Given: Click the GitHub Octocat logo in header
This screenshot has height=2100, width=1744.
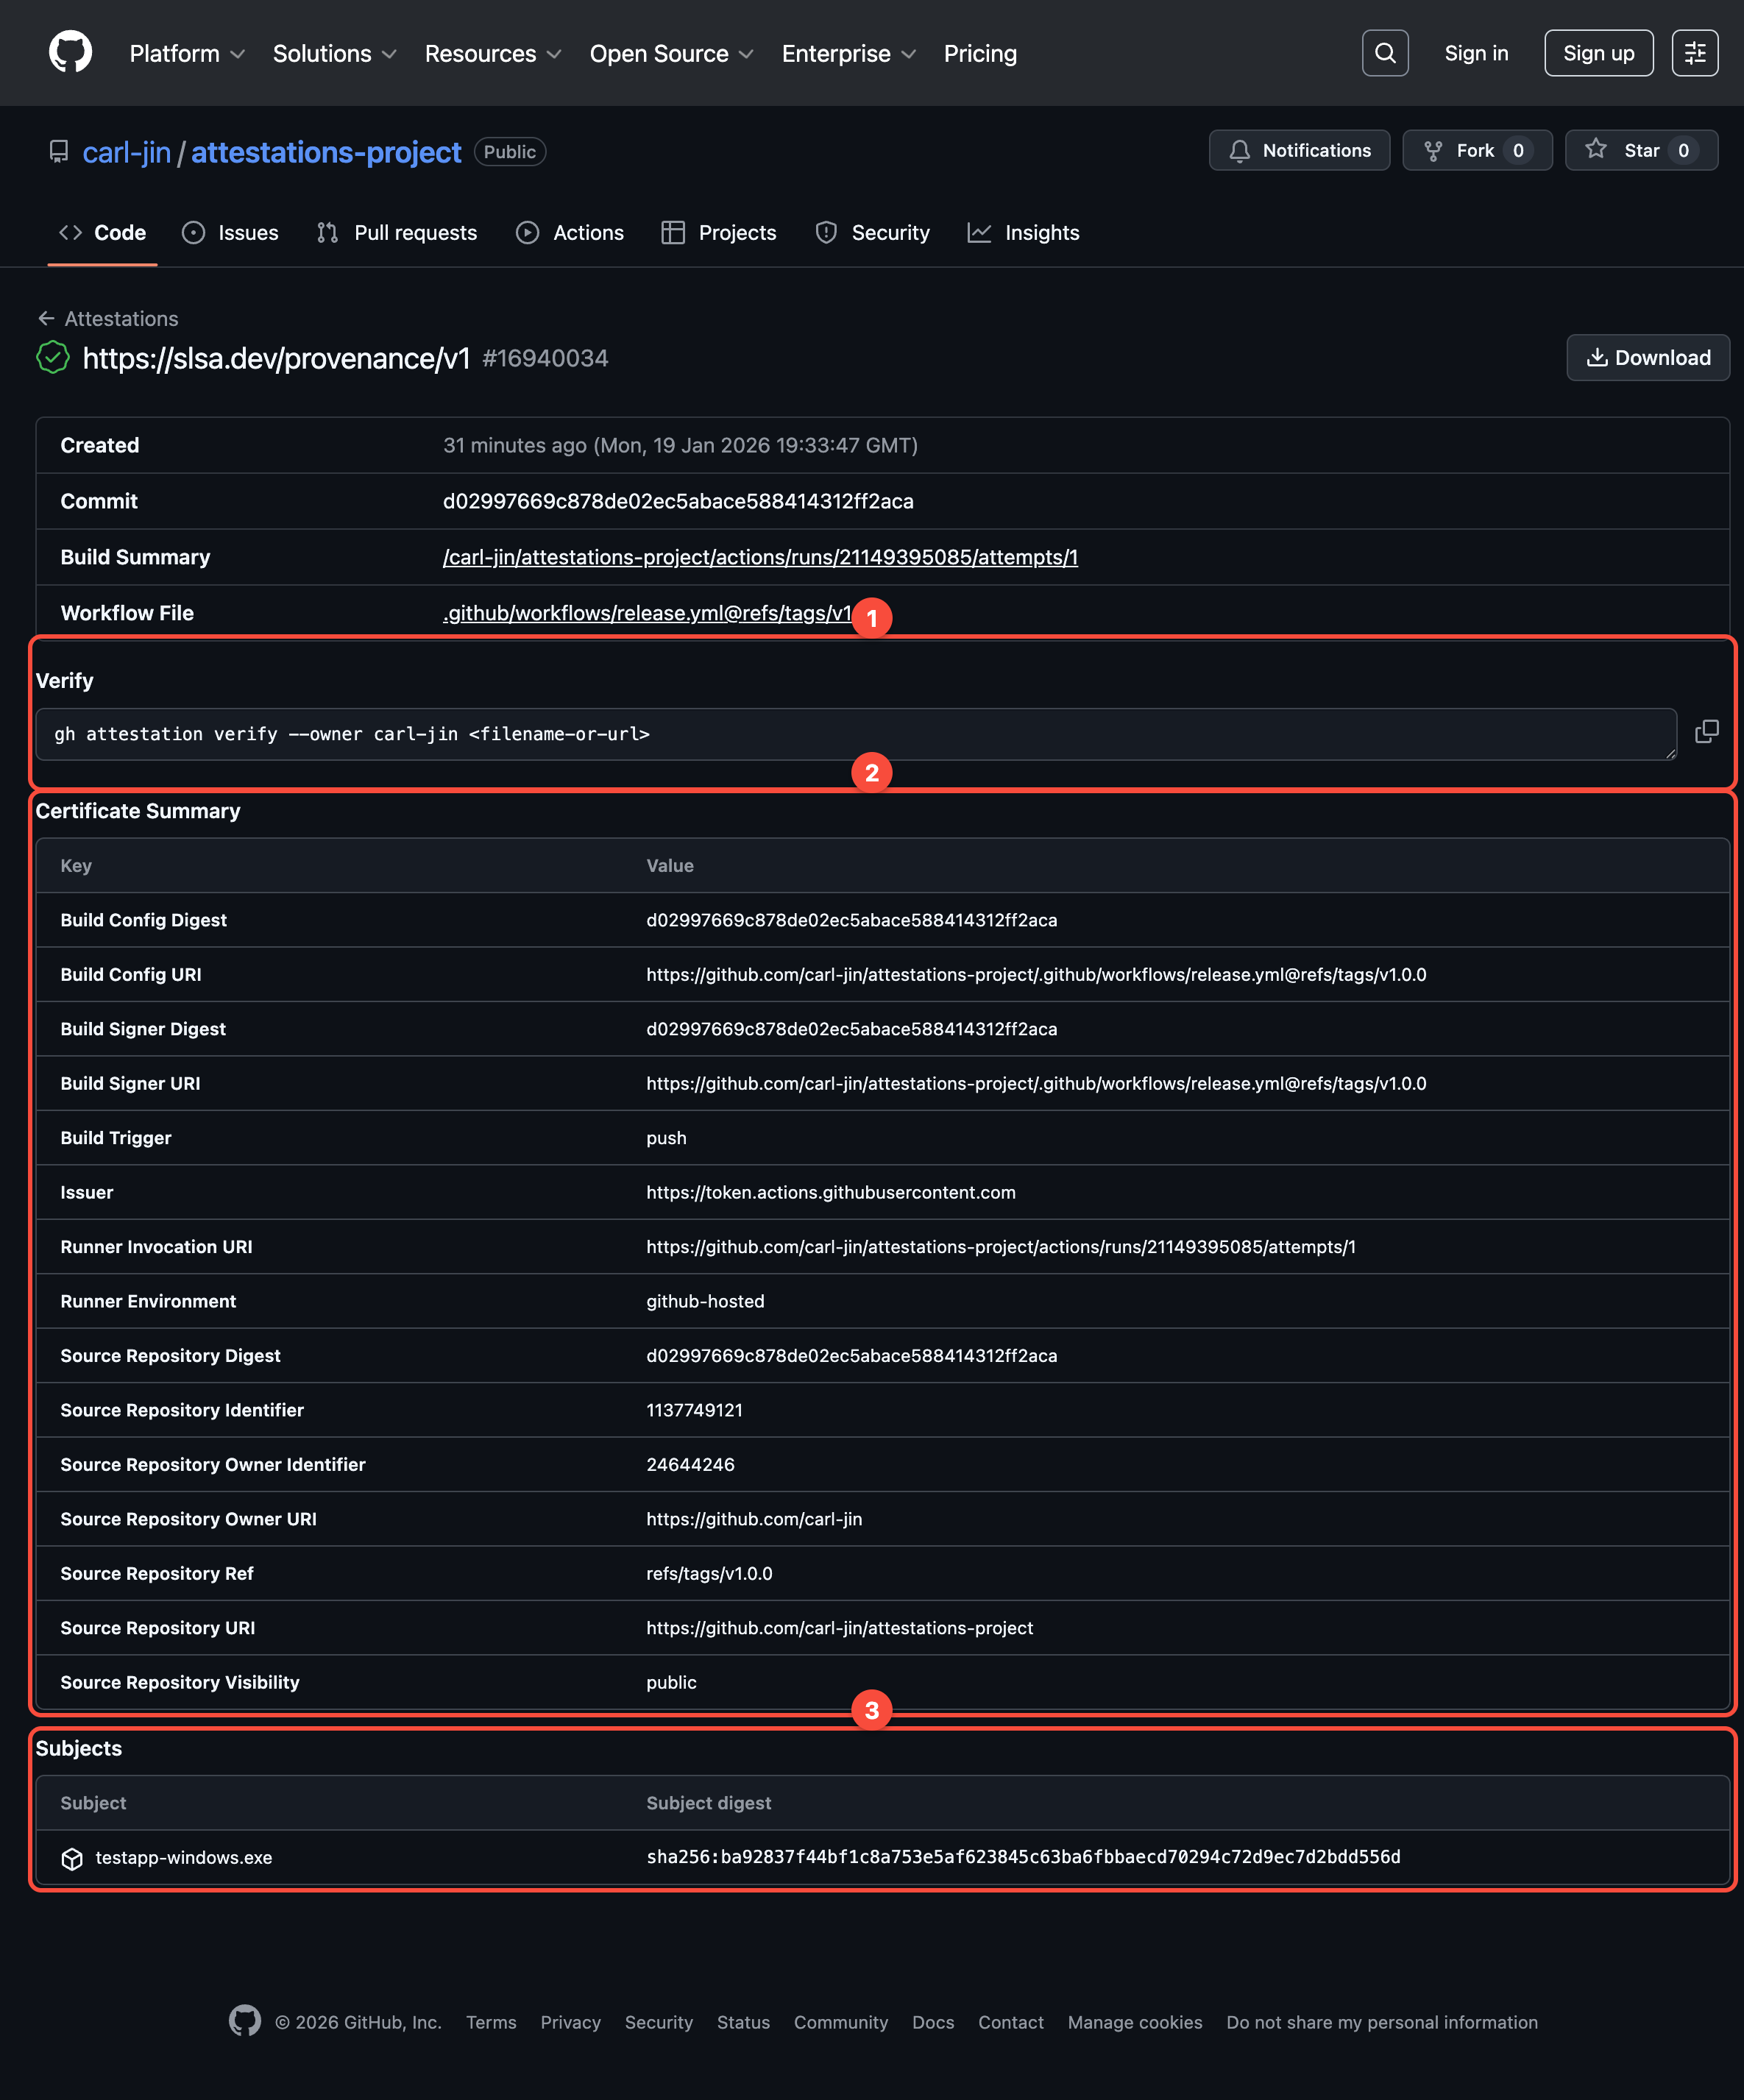Looking at the screenshot, I should pos(70,52).
